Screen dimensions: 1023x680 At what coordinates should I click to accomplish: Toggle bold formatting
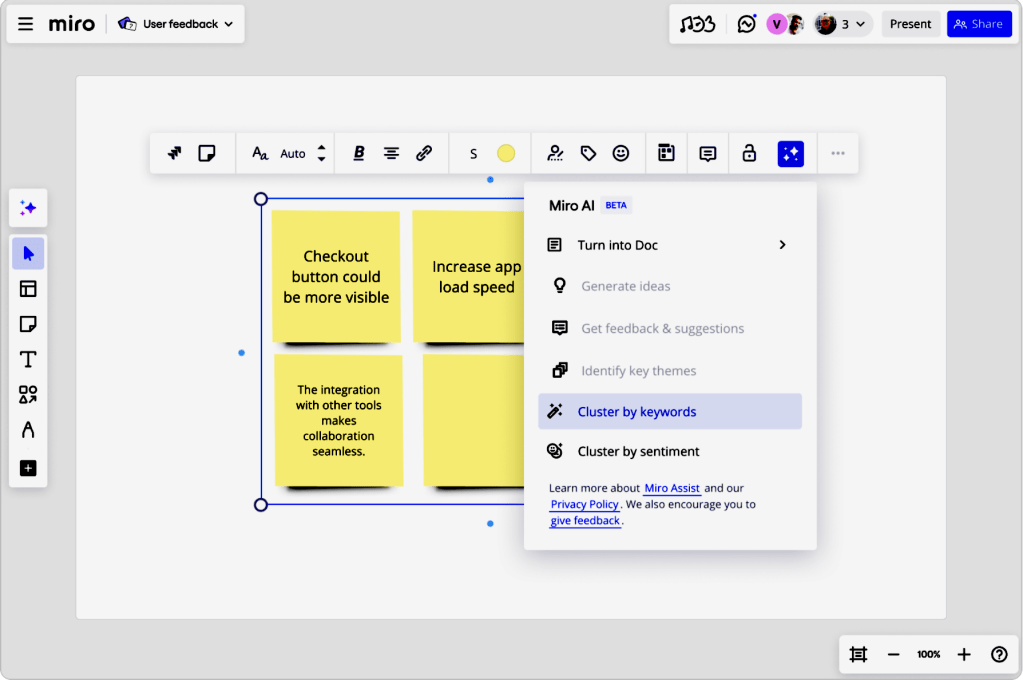(359, 153)
